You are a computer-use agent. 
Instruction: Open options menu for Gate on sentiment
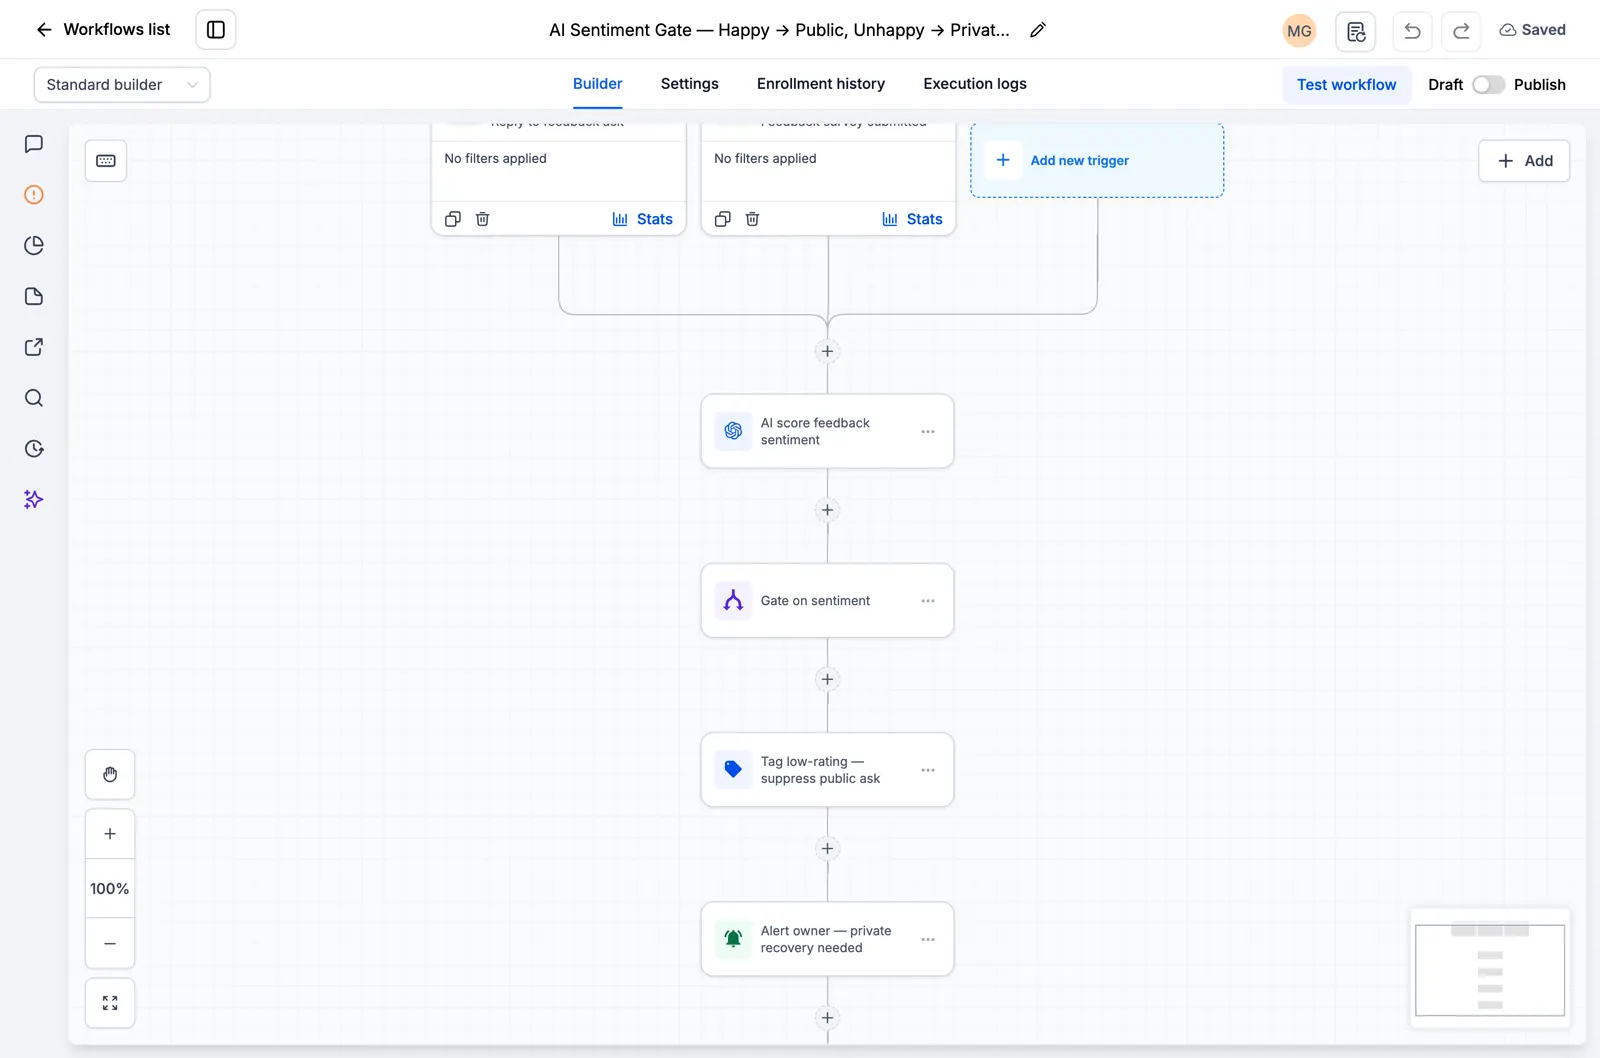click(928, 601)
